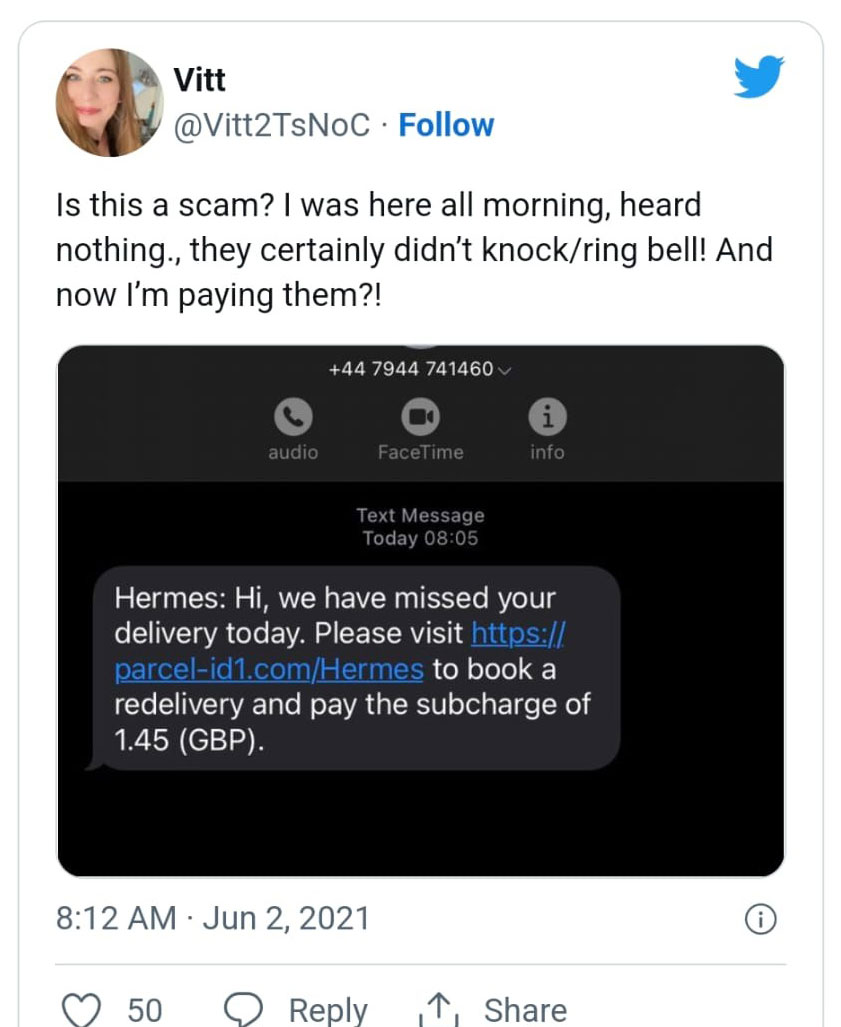Viewport: 841px width, 1027px height.
Task: Click the like count of 50
Action: [x=145, y=1009]
